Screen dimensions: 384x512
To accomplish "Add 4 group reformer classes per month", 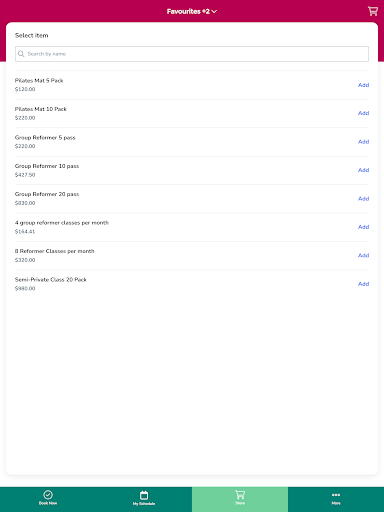I will pyautogui.click(x=363, y=227).
